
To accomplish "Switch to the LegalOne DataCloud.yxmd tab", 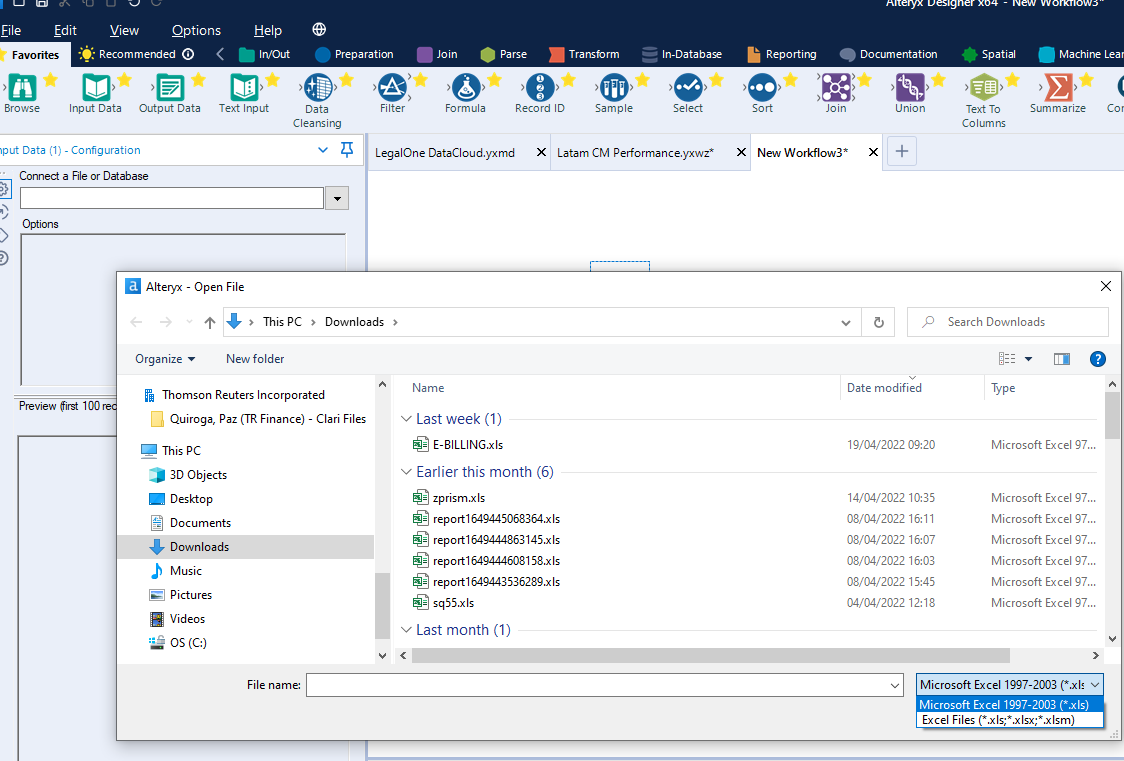I will point(445,152).
